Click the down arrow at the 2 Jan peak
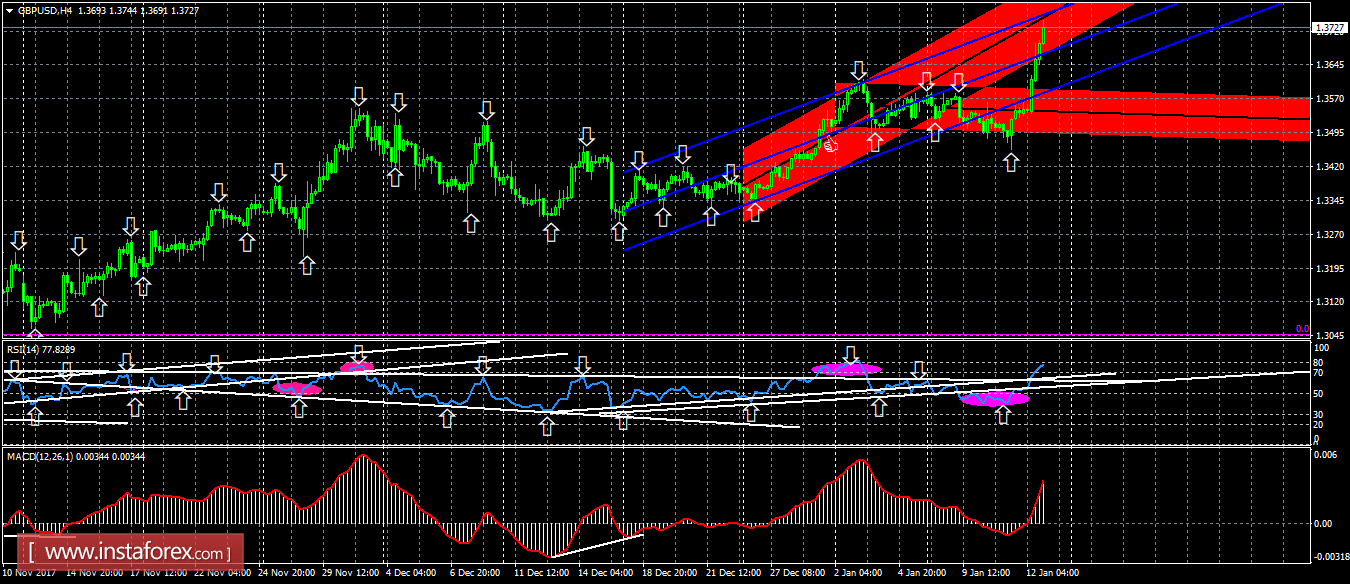This screenshot has width=1350, height=584. [x=858, y=70]
